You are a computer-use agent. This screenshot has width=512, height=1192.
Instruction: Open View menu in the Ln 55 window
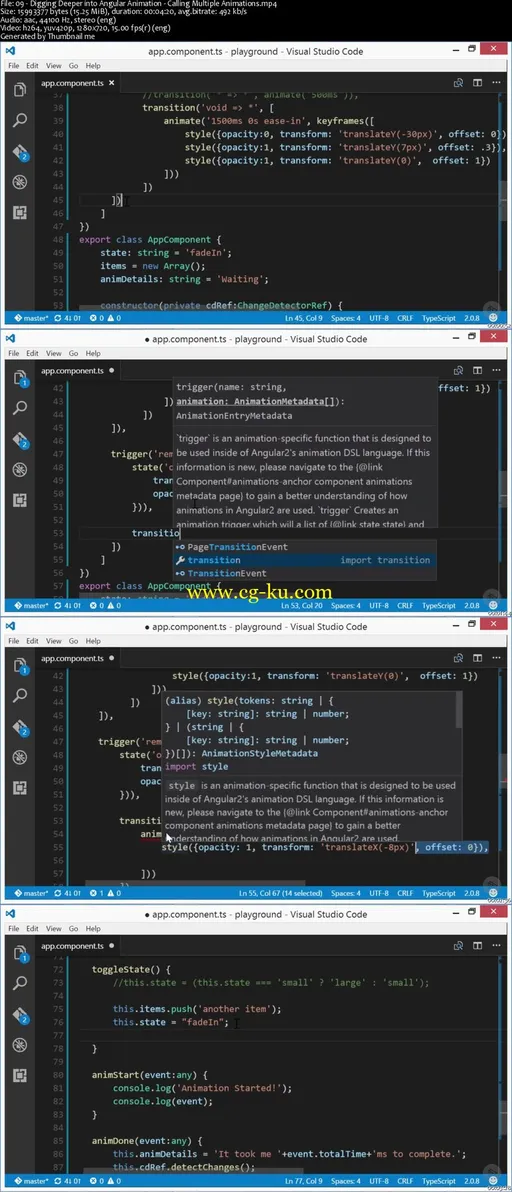54,641
